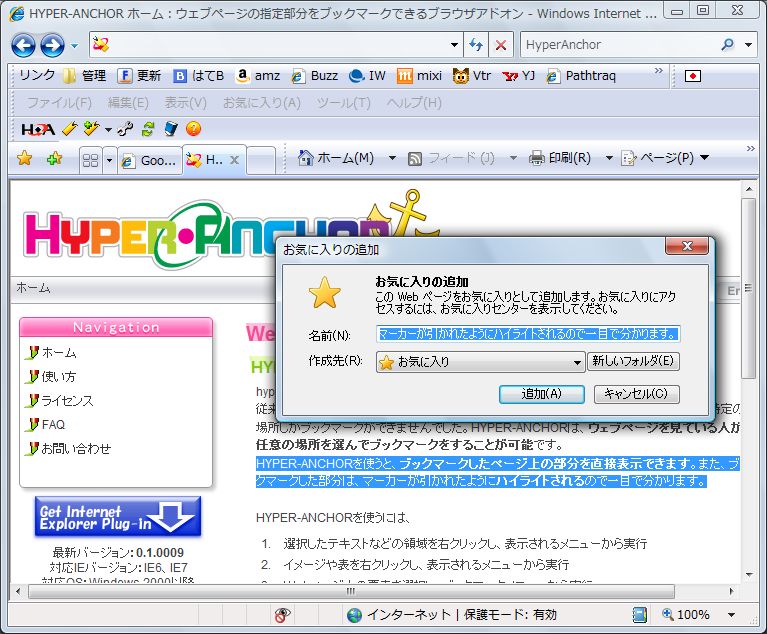Click the Japanese flag toolbar icon

(693, 76)
